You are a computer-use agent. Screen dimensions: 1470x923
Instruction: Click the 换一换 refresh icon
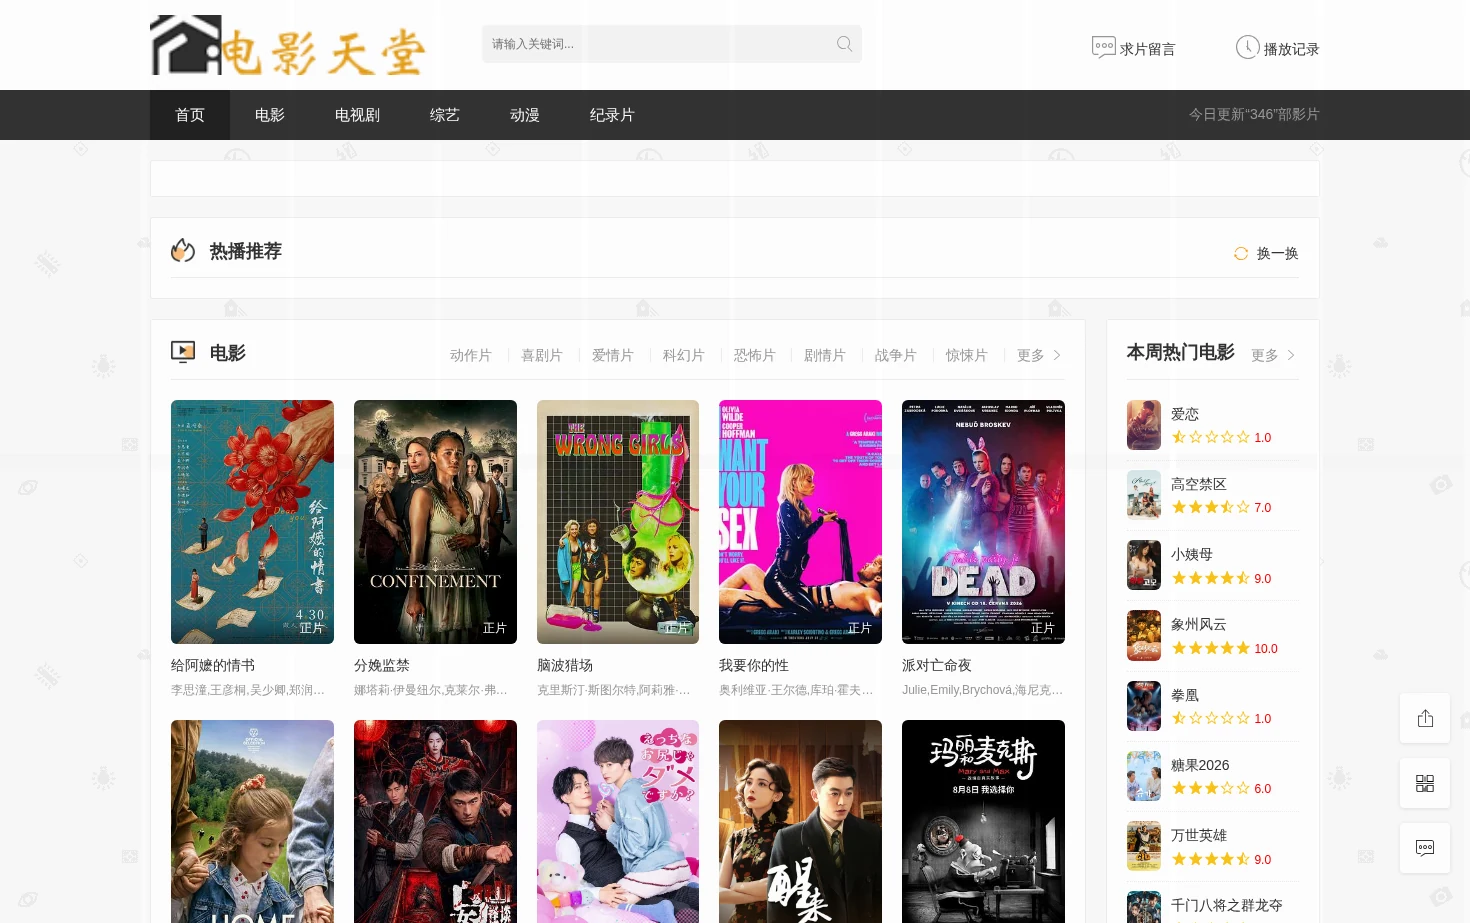coord(1241,254)
